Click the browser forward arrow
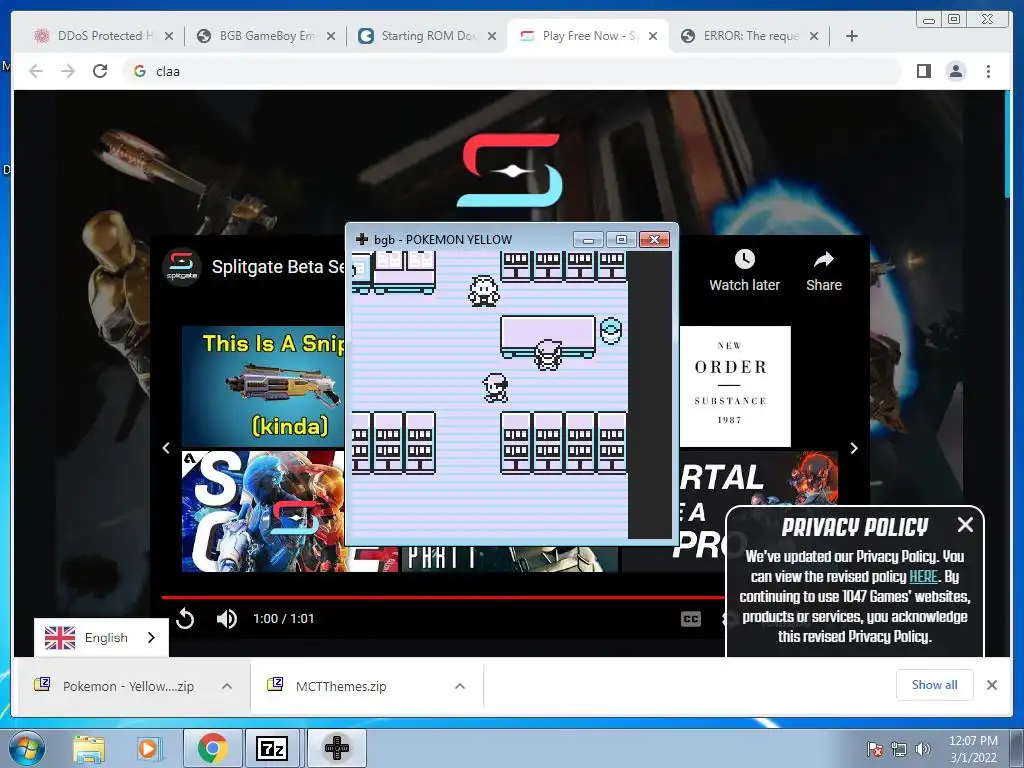The height and width of the screenshot is (768, 1024). [x=68, y=71]
